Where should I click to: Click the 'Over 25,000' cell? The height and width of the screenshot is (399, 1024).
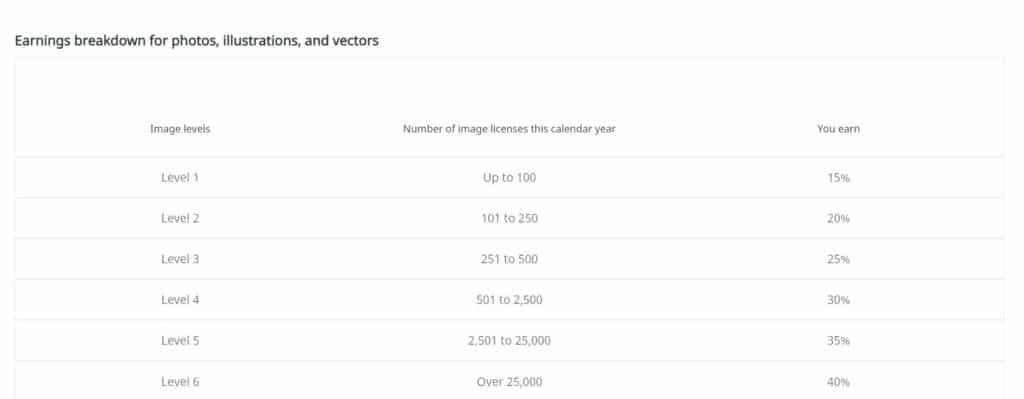(509, 383)
